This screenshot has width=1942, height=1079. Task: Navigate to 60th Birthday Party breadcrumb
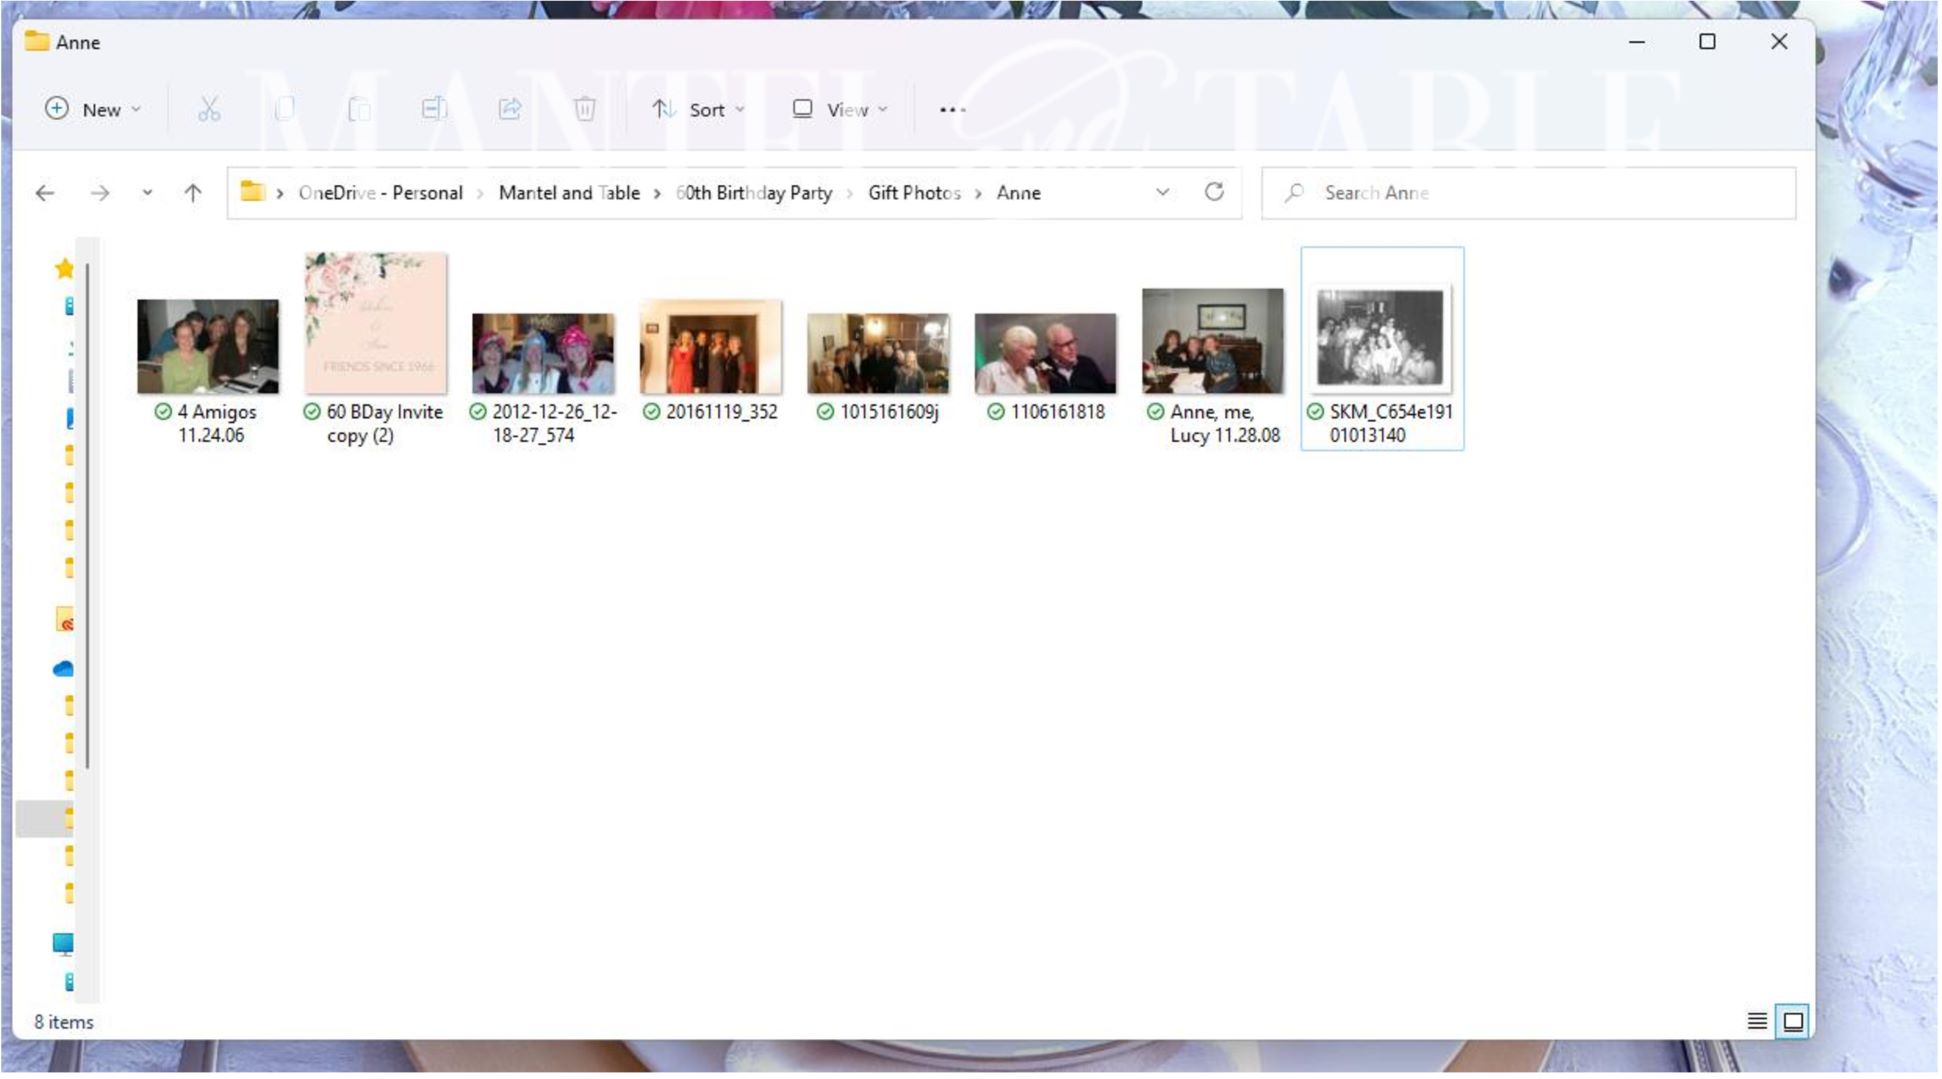coord(755,193)
